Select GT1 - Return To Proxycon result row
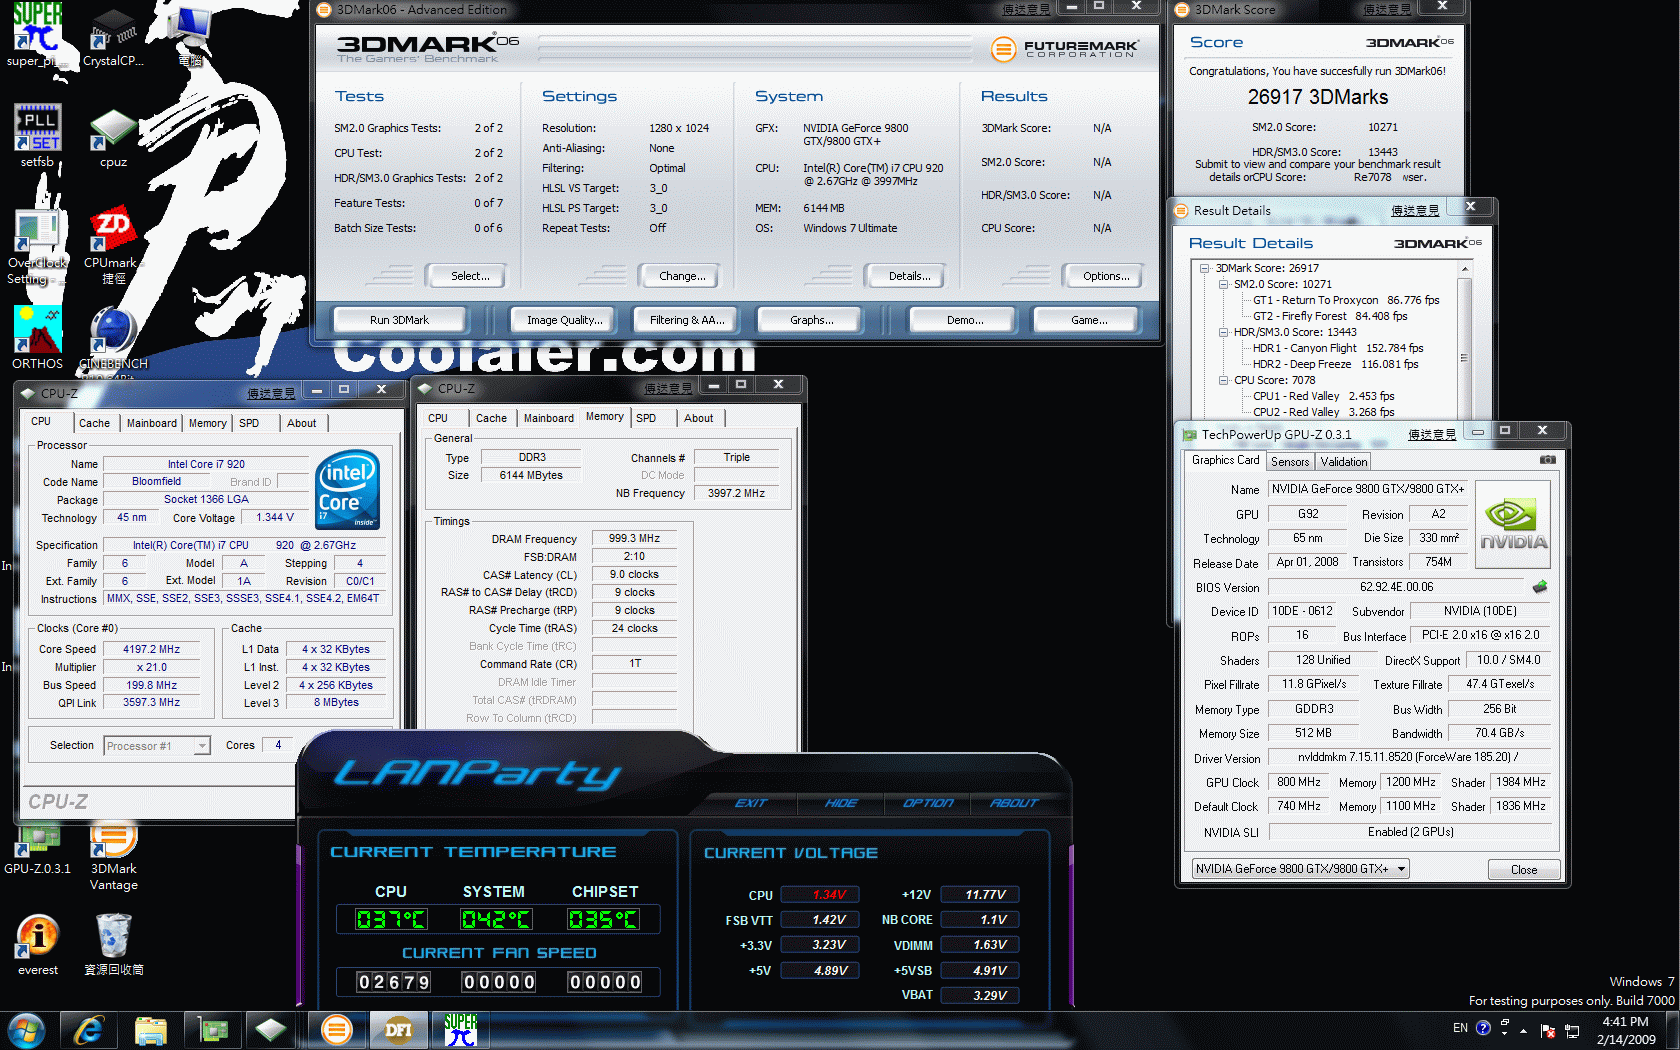 point(1346,300)
